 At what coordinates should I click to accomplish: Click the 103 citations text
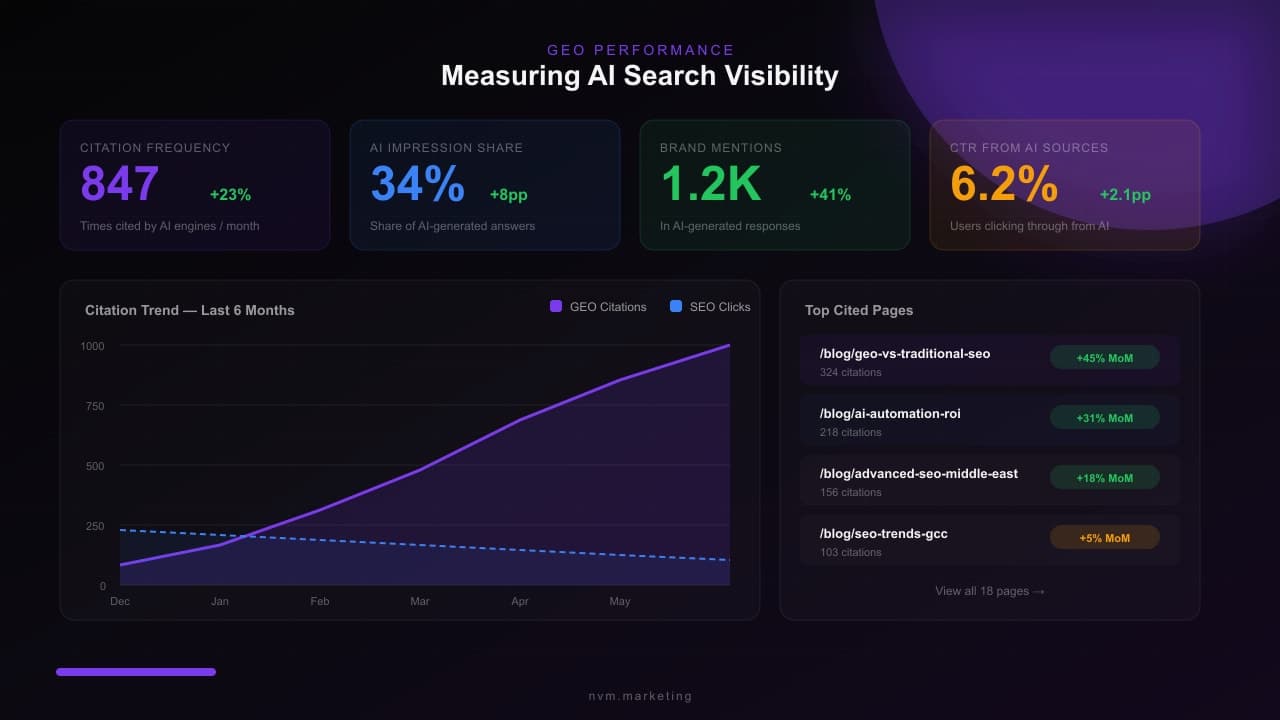pos(851,552)
